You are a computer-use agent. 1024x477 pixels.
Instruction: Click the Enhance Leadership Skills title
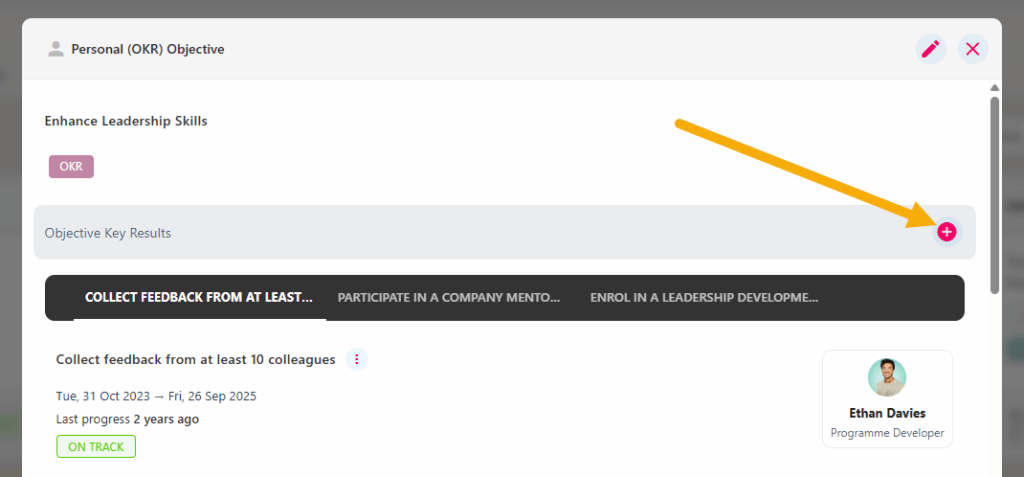[126, 121]
